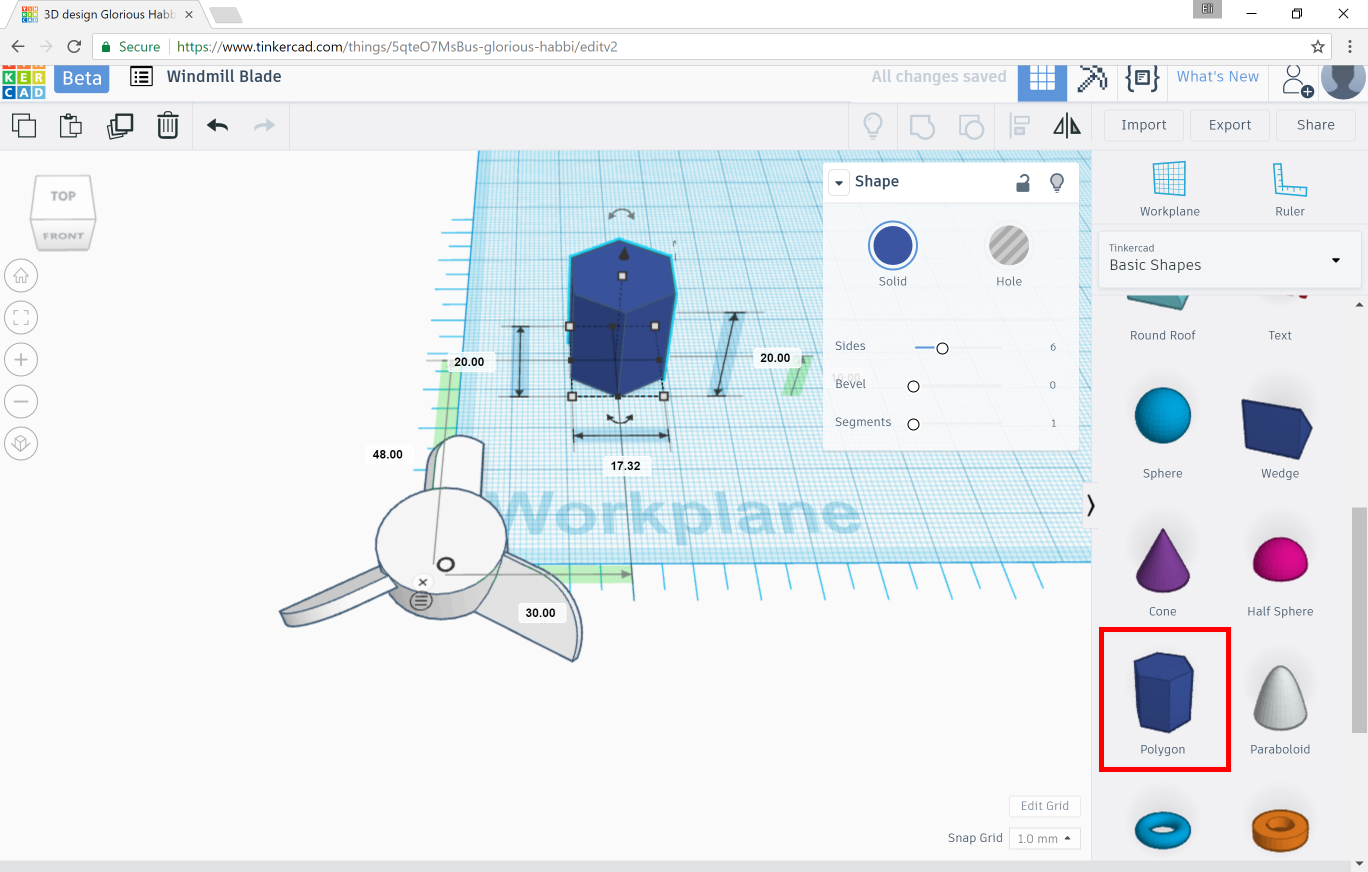This screenshot has width=1368, height=872.
Task: Align the selected objects
Action: (x=1019, y=125)
